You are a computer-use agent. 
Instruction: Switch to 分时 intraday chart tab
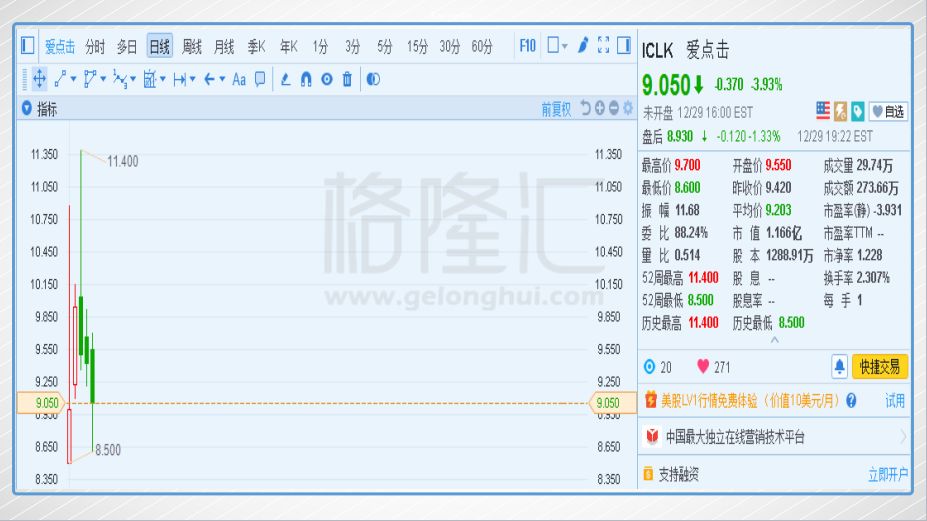tap(95, 47)
